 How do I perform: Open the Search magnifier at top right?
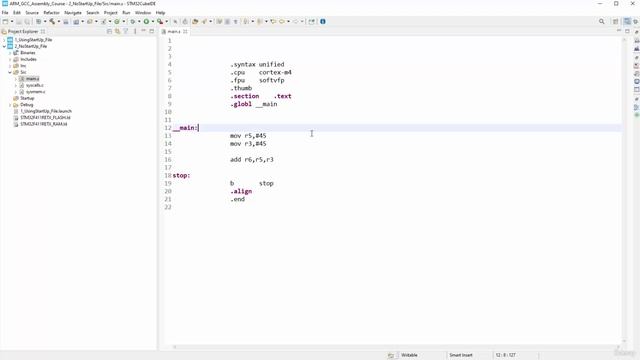pyautogui.click(x=602, y=22)
